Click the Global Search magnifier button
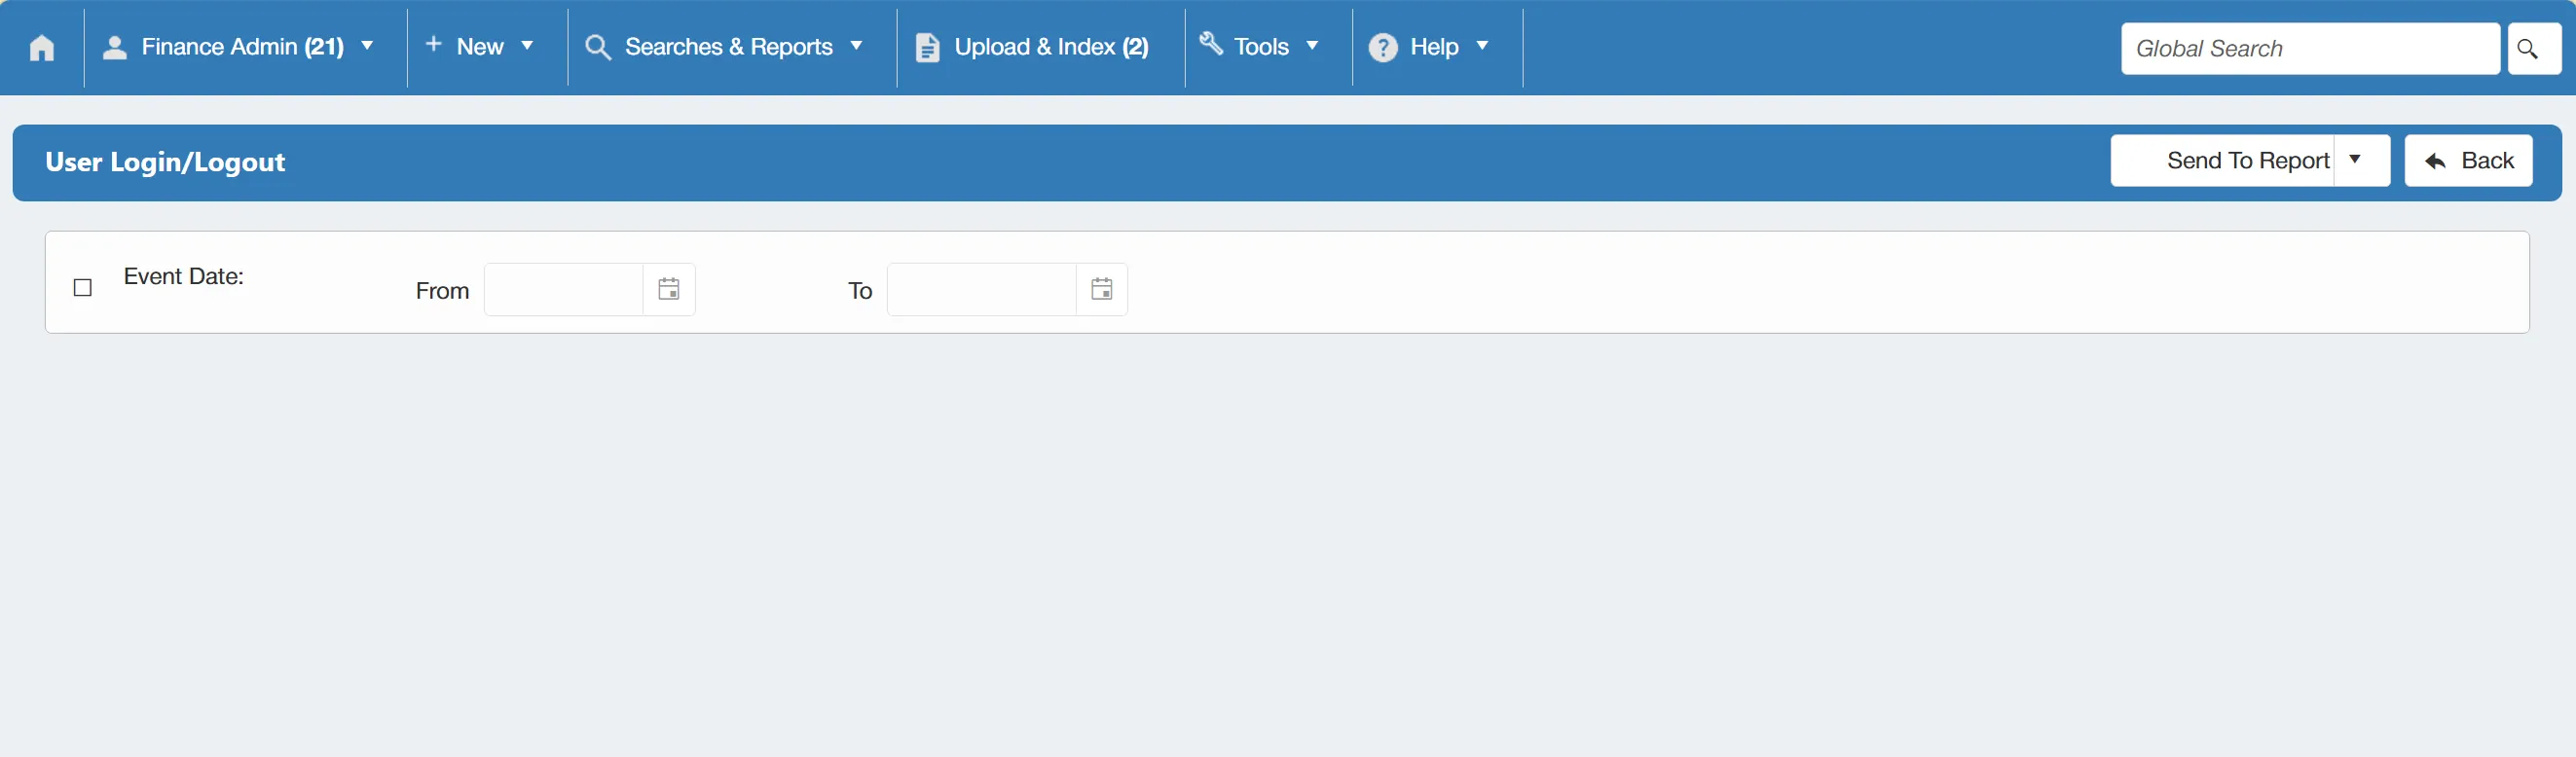 click(2533, 49)
